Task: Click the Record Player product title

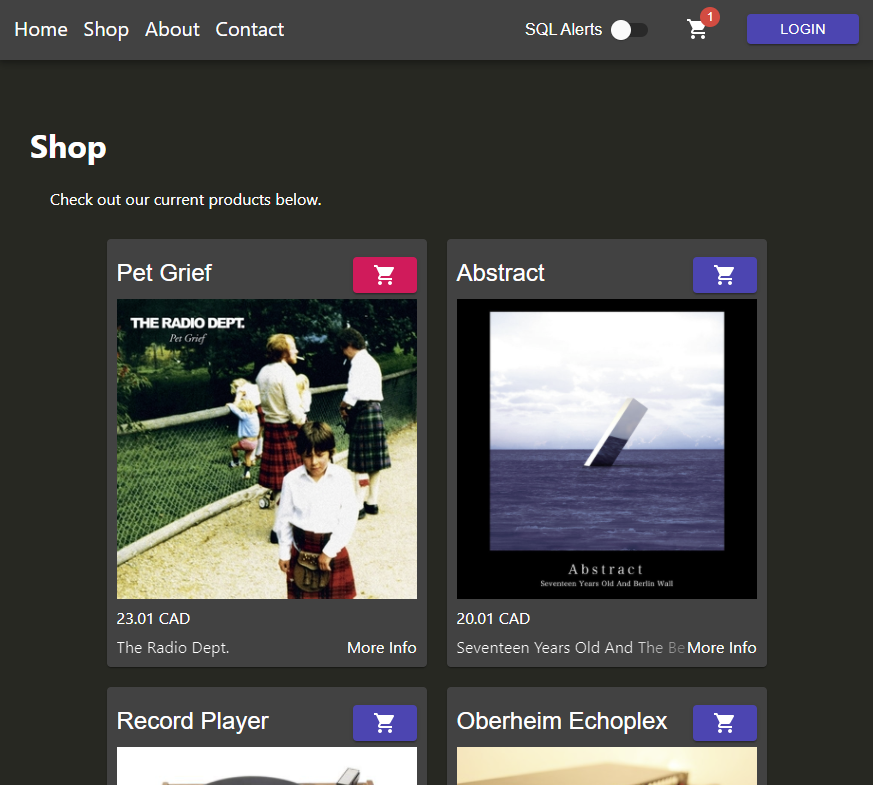Action: [x=193, y=721]
